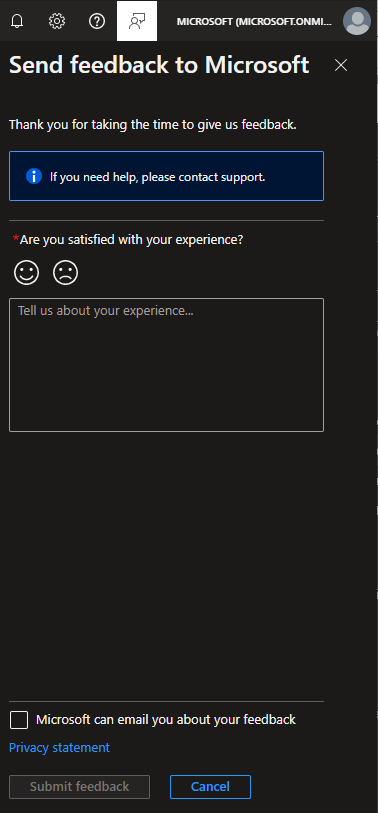
Task: Click the Are you satisfied question label
Action: click(131, 240)
